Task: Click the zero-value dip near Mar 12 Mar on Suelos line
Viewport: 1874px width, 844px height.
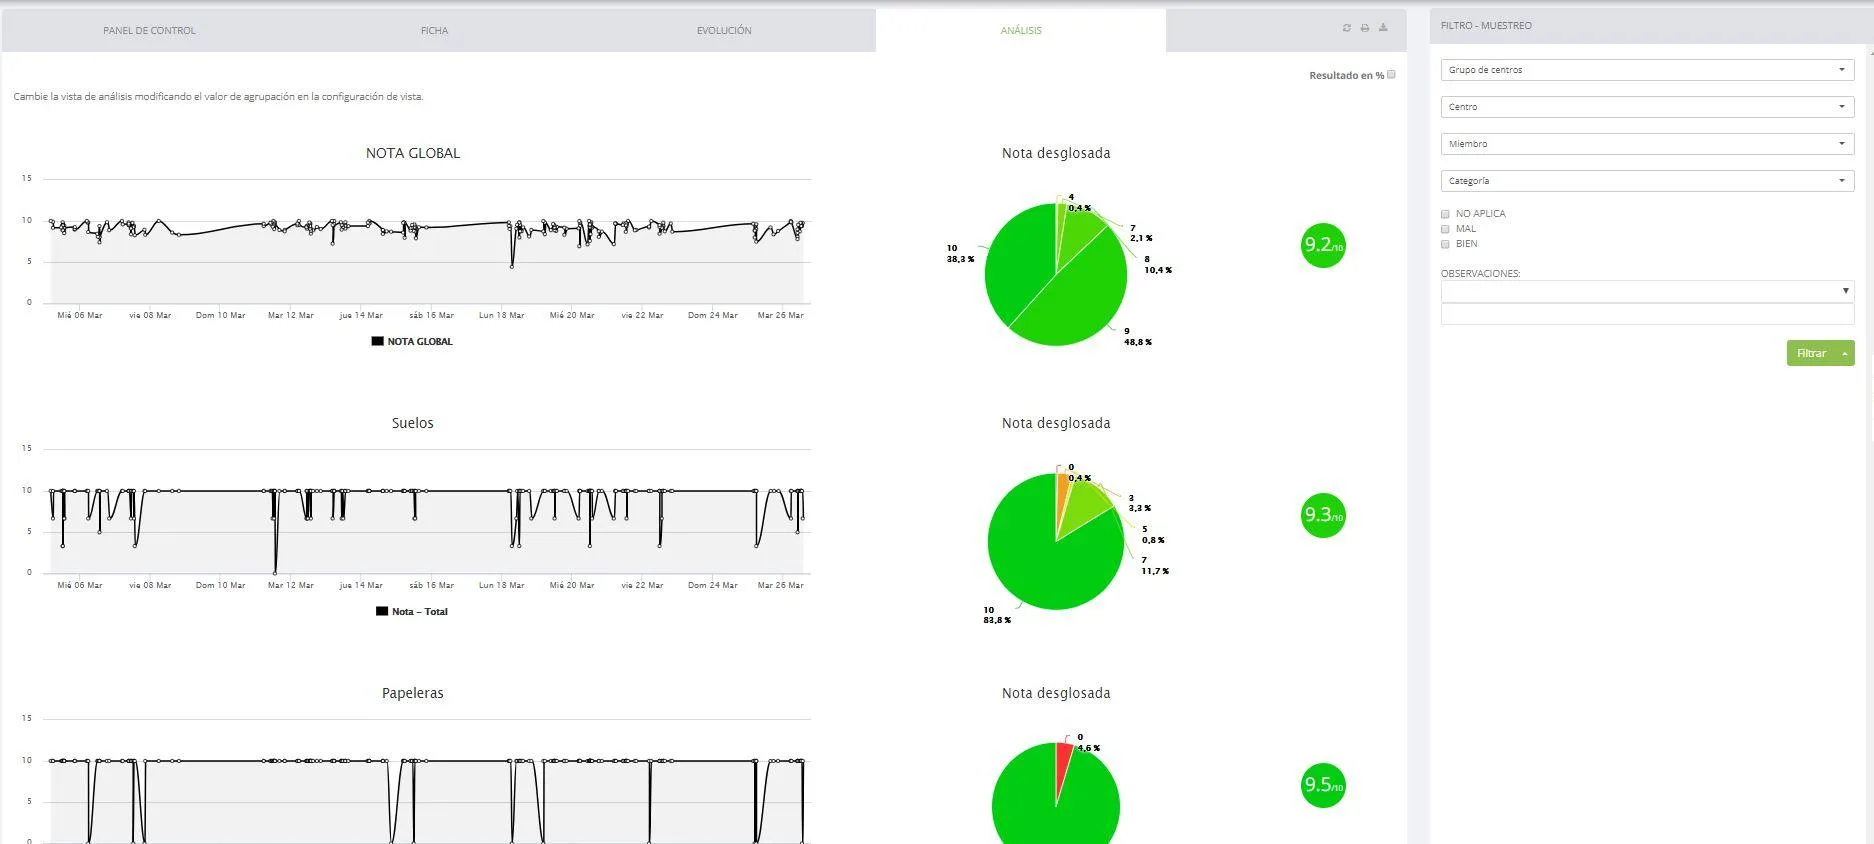Action: (275, 571)
